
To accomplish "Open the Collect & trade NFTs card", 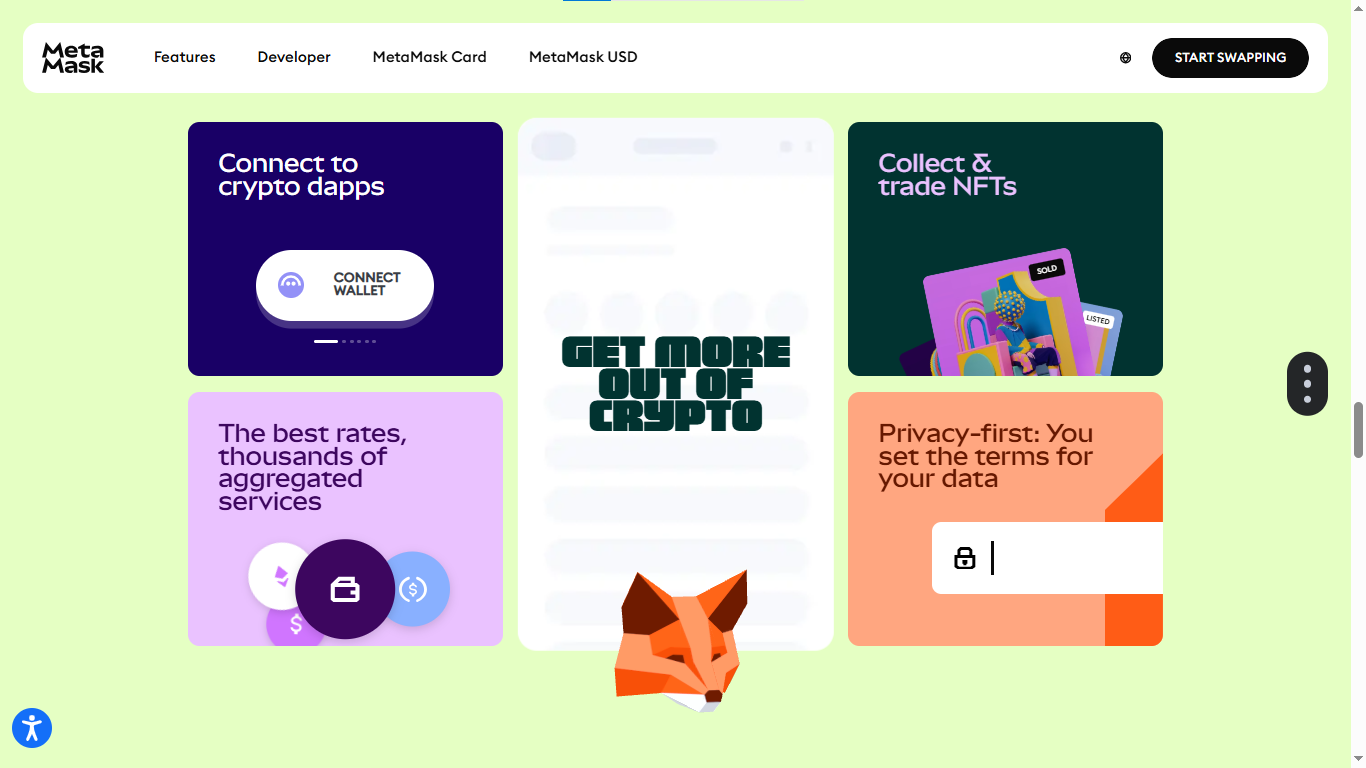I will coord(1005,249).
